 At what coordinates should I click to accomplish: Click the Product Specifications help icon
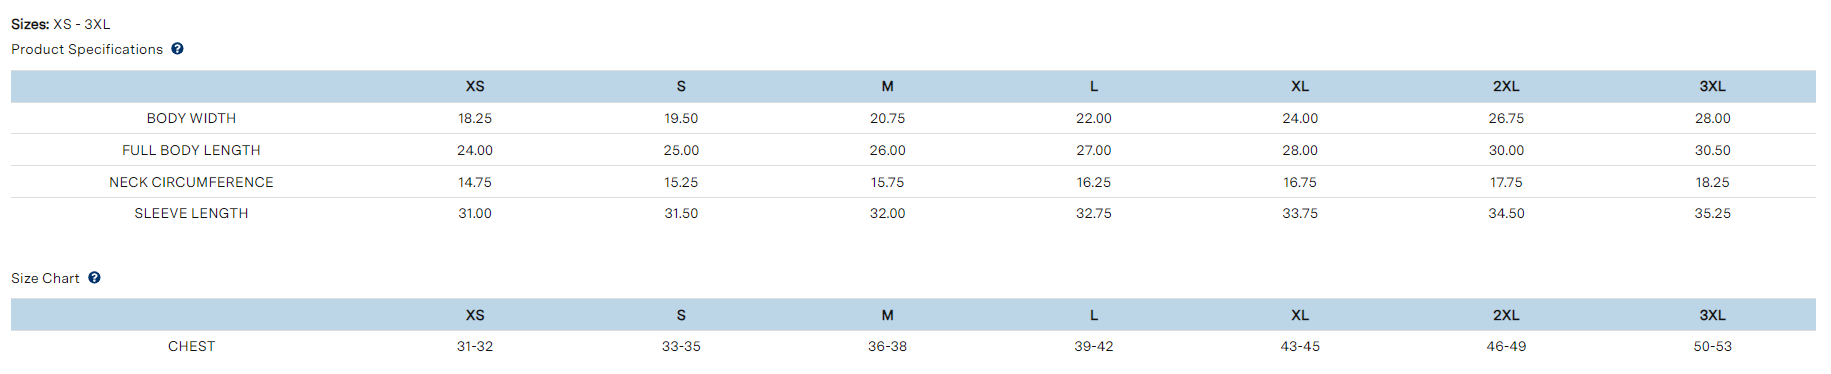[x=177, y=48]
